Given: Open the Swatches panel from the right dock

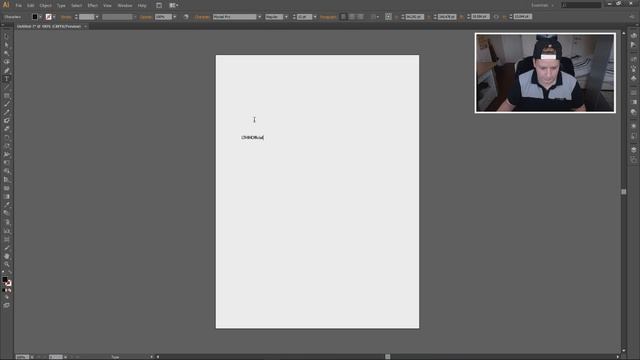Looking at the screenshot, I should coord(633,60).
